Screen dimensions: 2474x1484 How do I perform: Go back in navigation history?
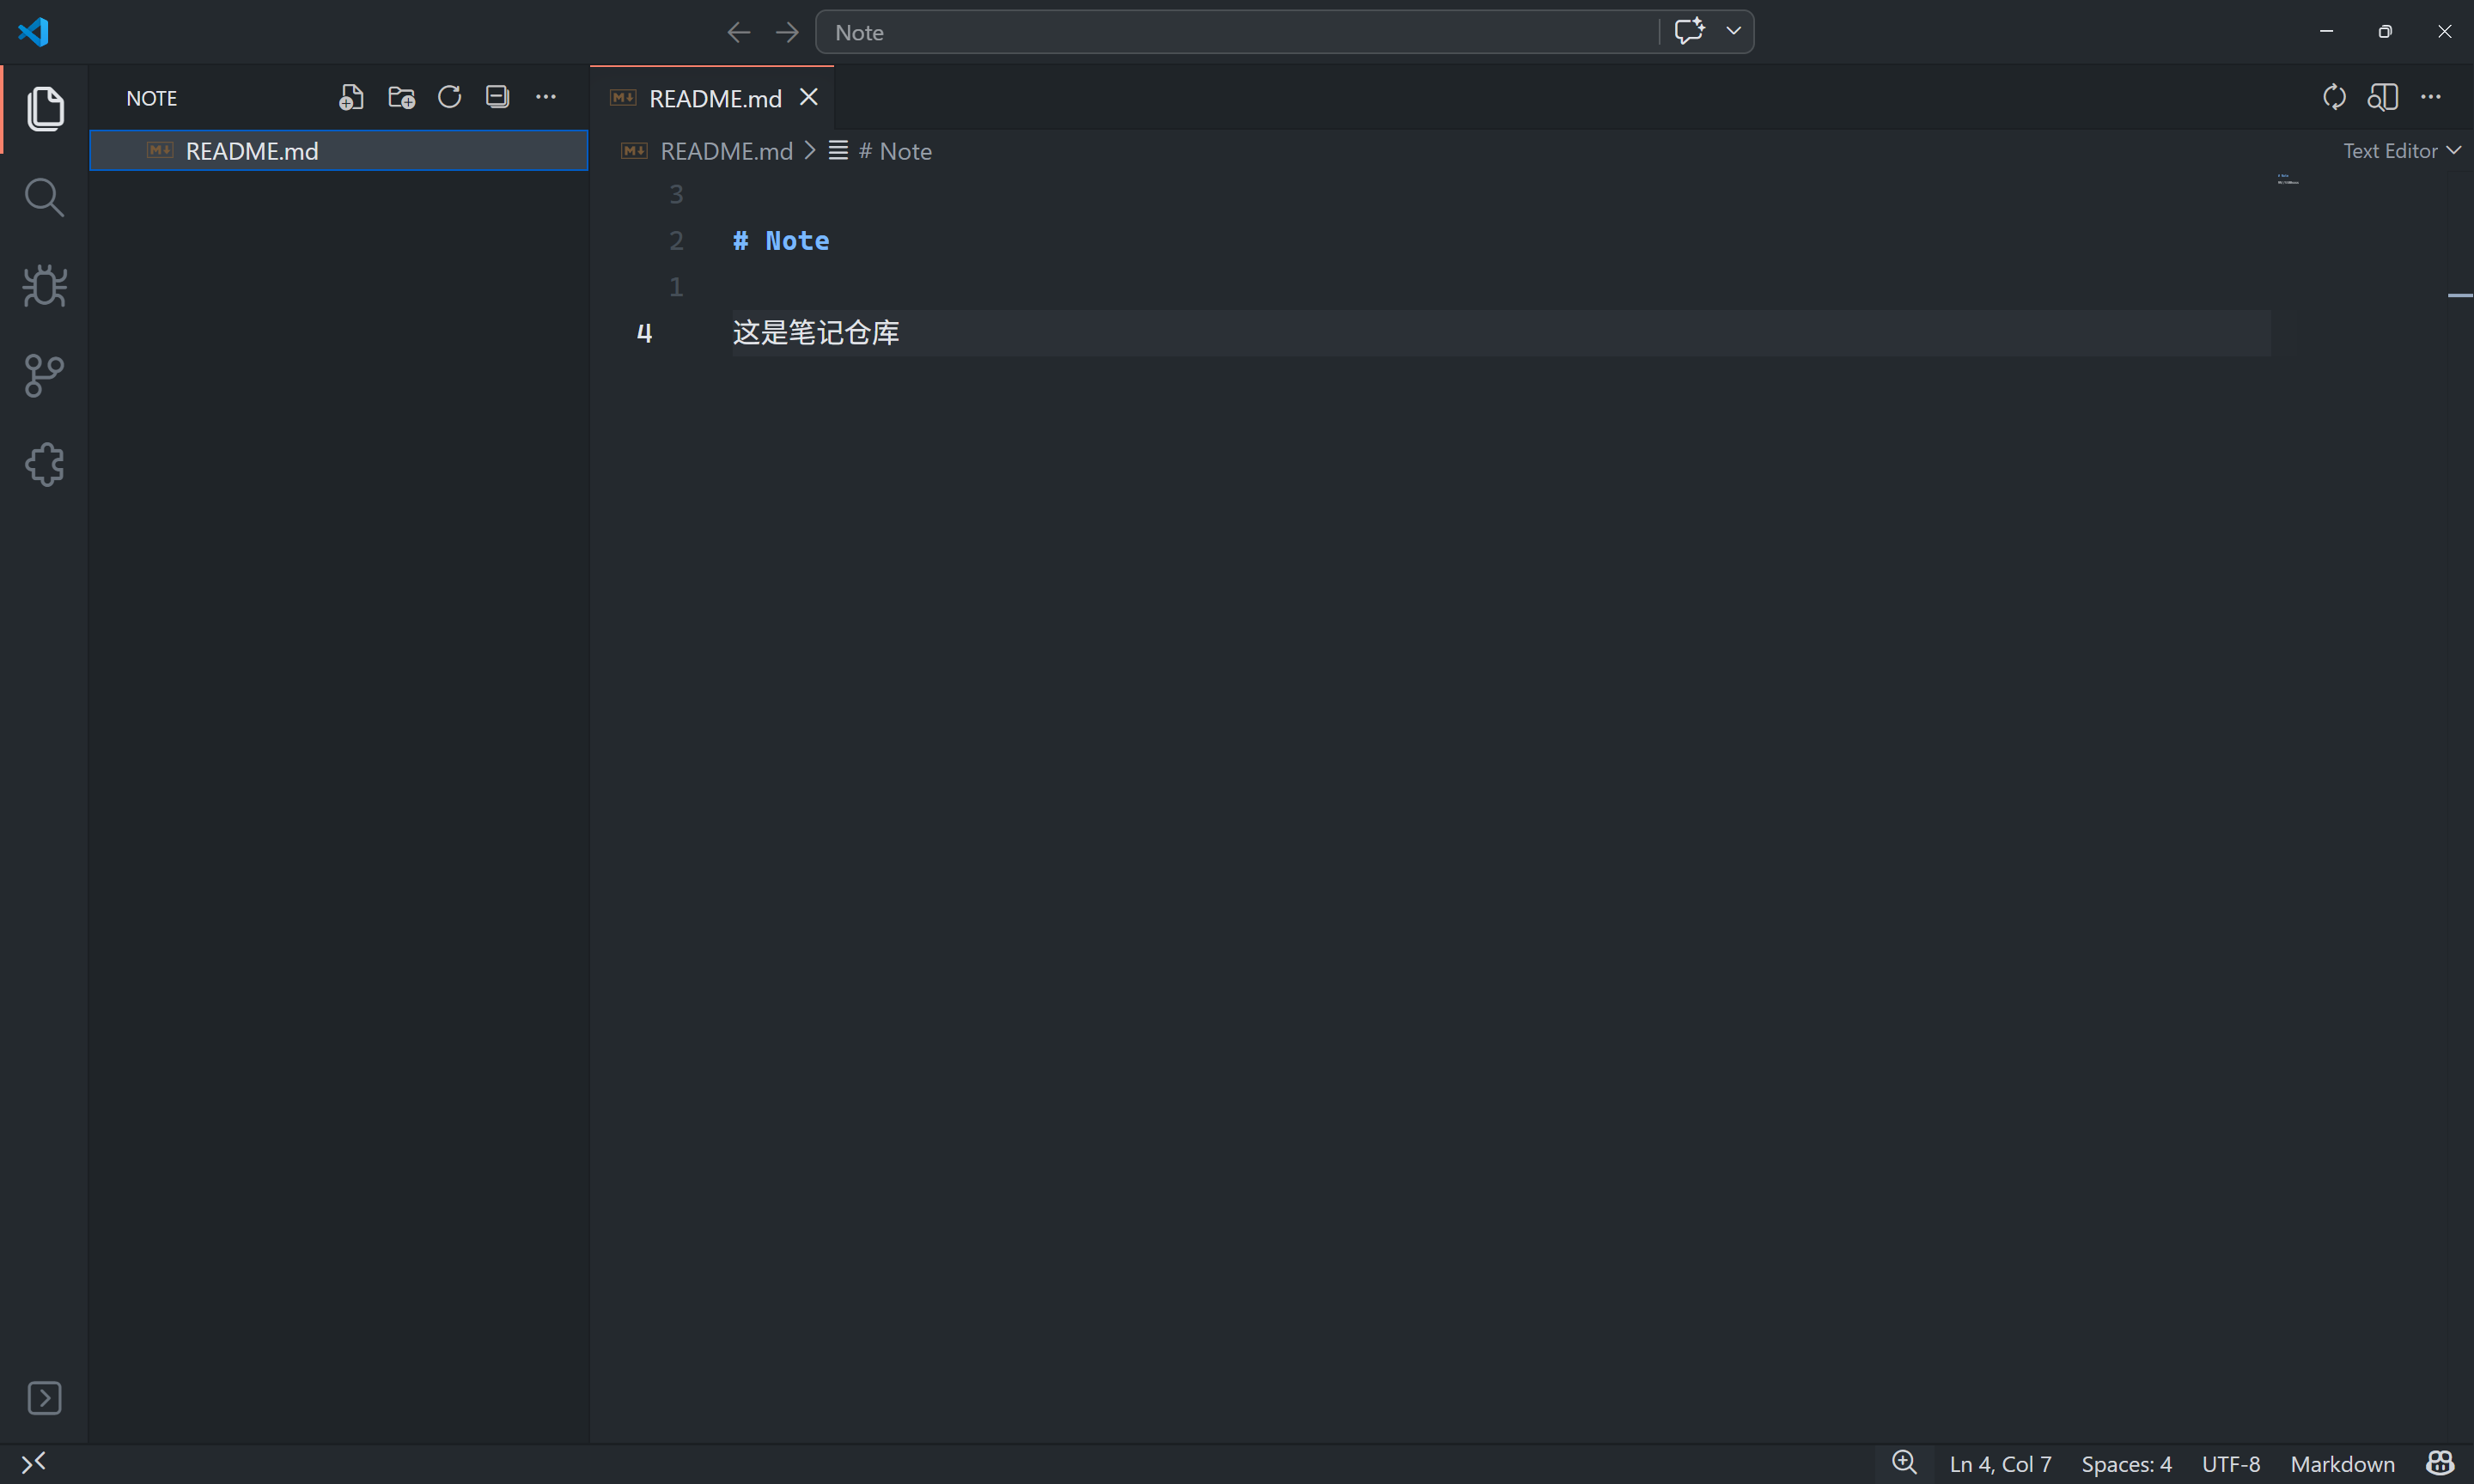738,32
